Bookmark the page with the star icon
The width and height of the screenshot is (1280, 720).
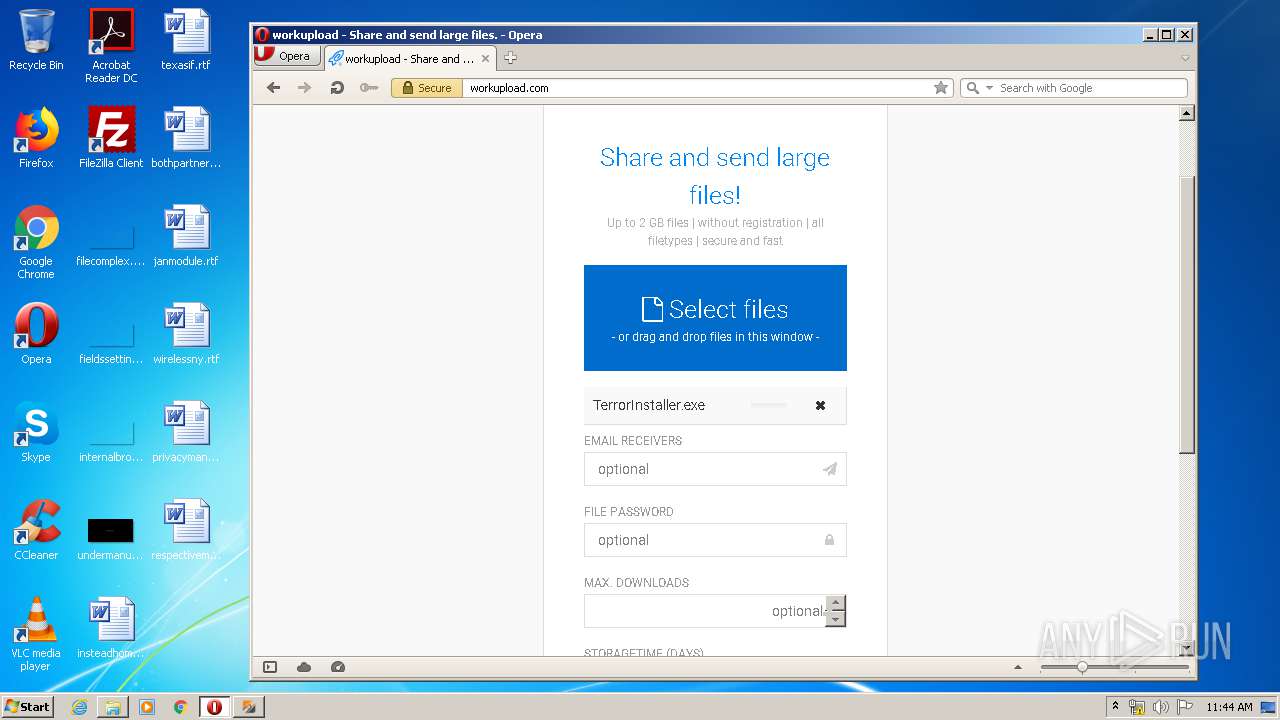tap(941, 88)
